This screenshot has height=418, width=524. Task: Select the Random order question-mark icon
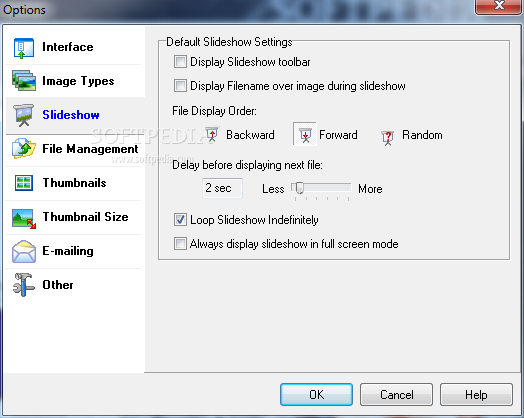click(x=388, y=138)
